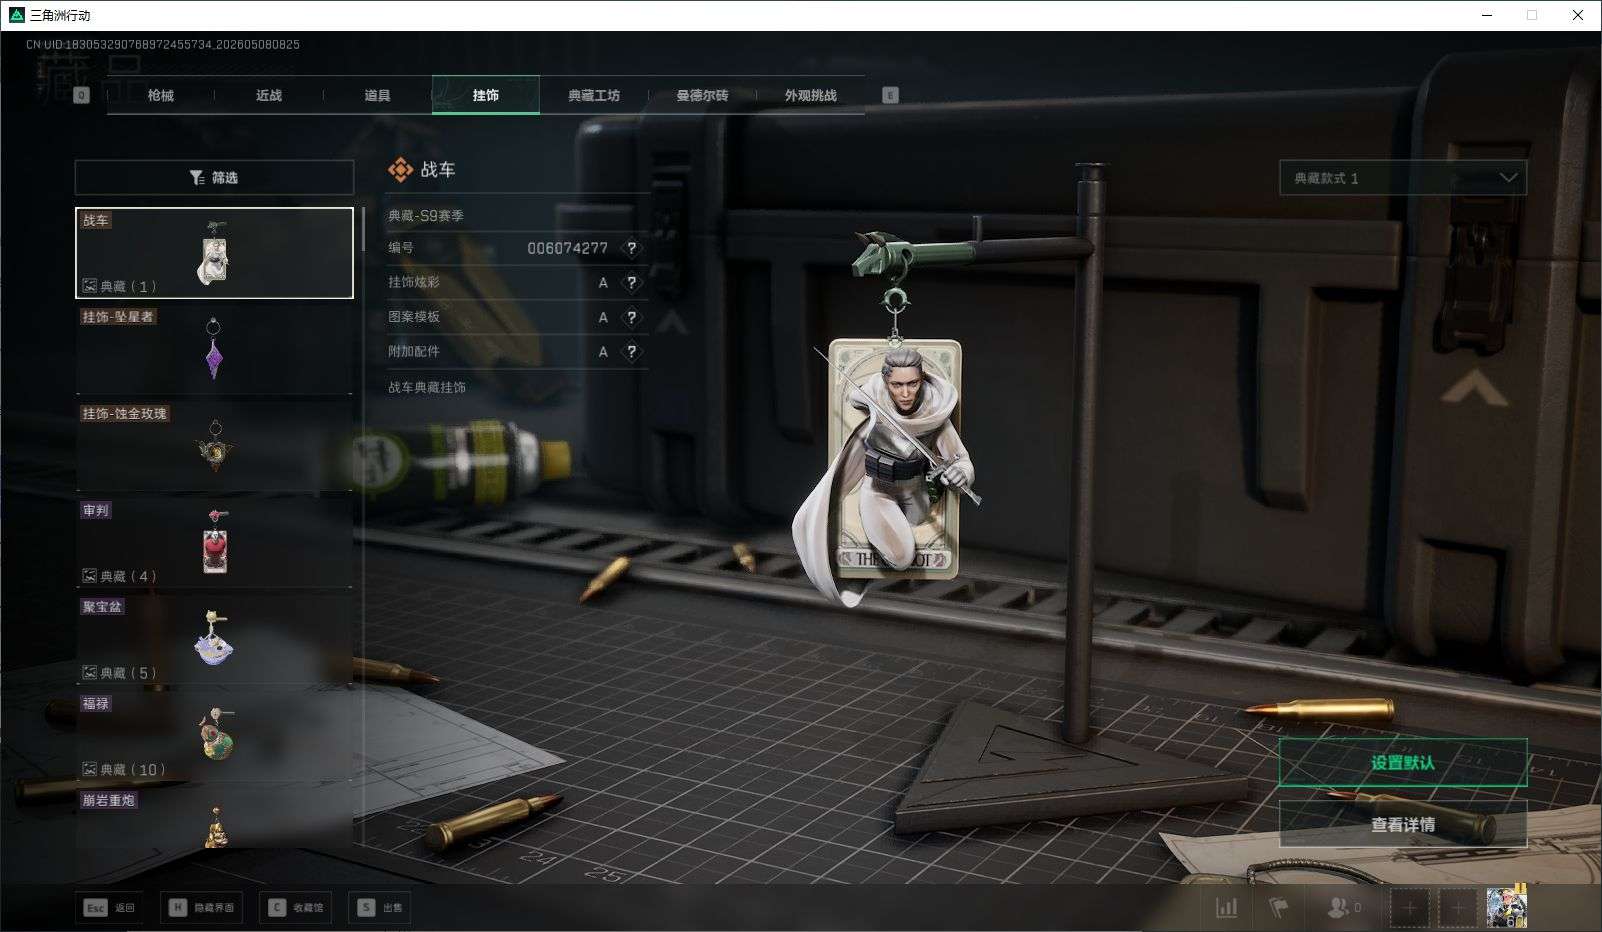The width and height of the screenshot is (1602, 932).
Task: Click the E key hint right of tabs
Action: tap(890, 95)
